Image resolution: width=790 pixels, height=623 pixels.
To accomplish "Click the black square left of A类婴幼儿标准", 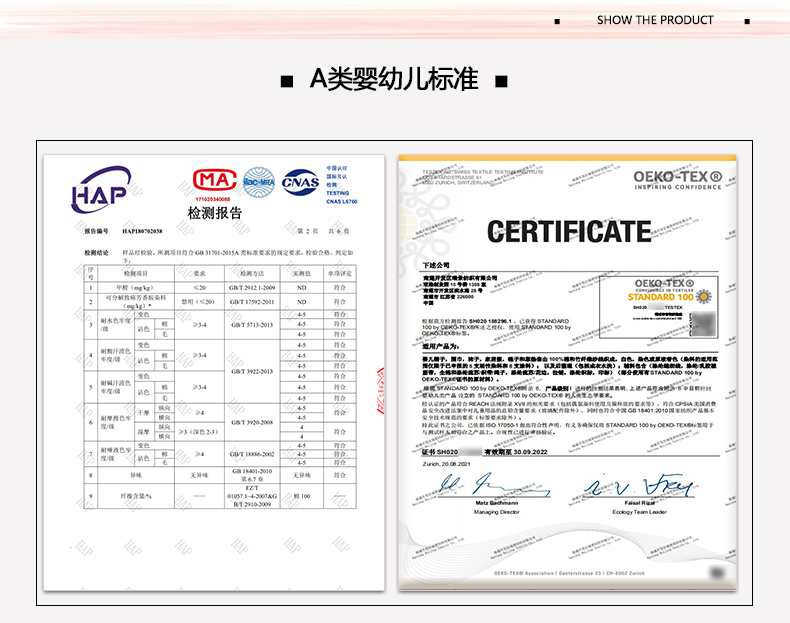I will [286, 80].
